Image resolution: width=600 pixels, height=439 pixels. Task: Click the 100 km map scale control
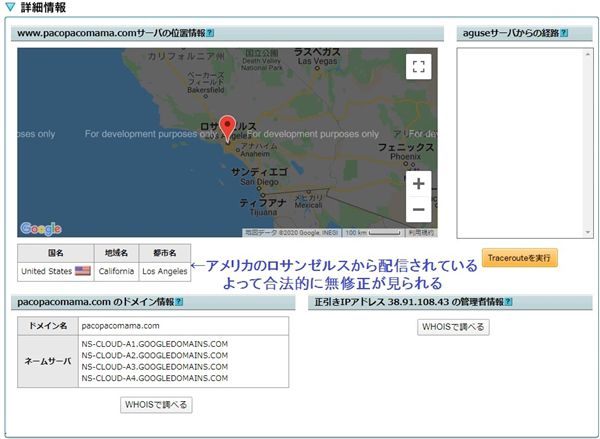click(373, 233)
